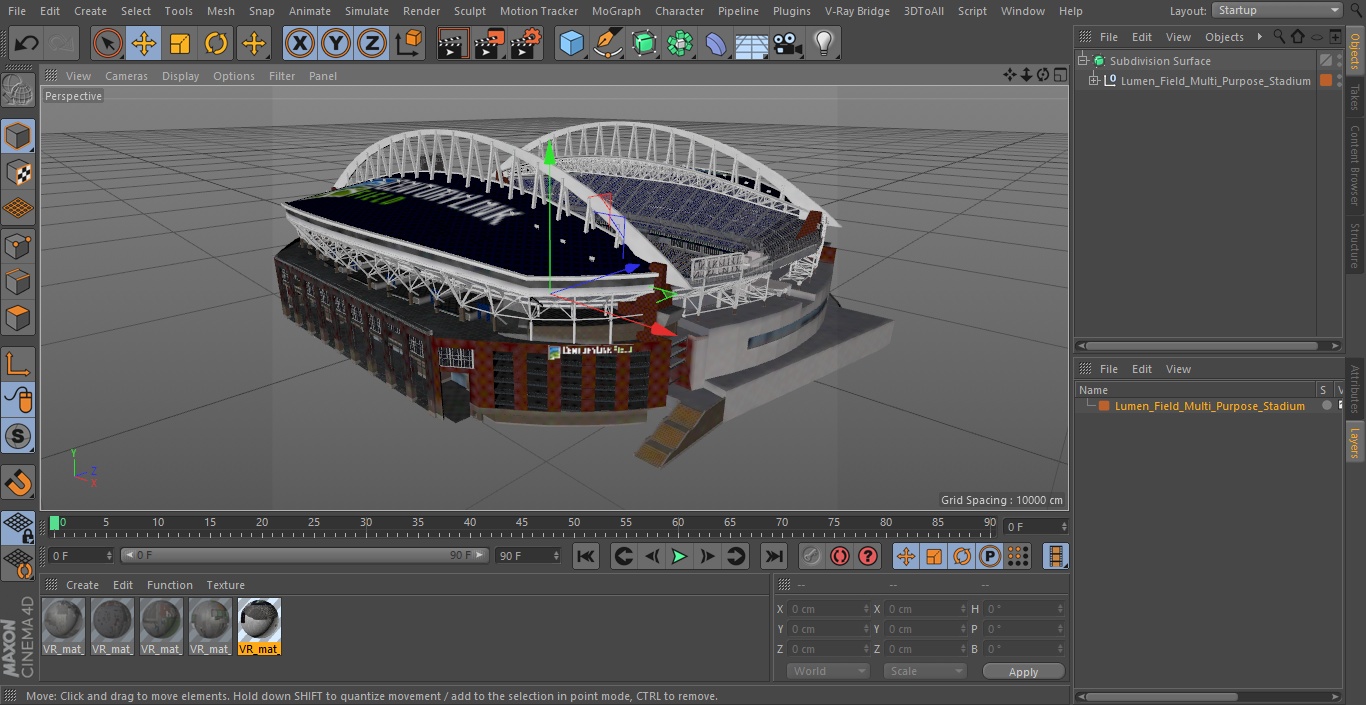The height and width of the screenshot is (705, 1366).
Task: Open the Scale mode dropdown
Action: click(925, 671)
